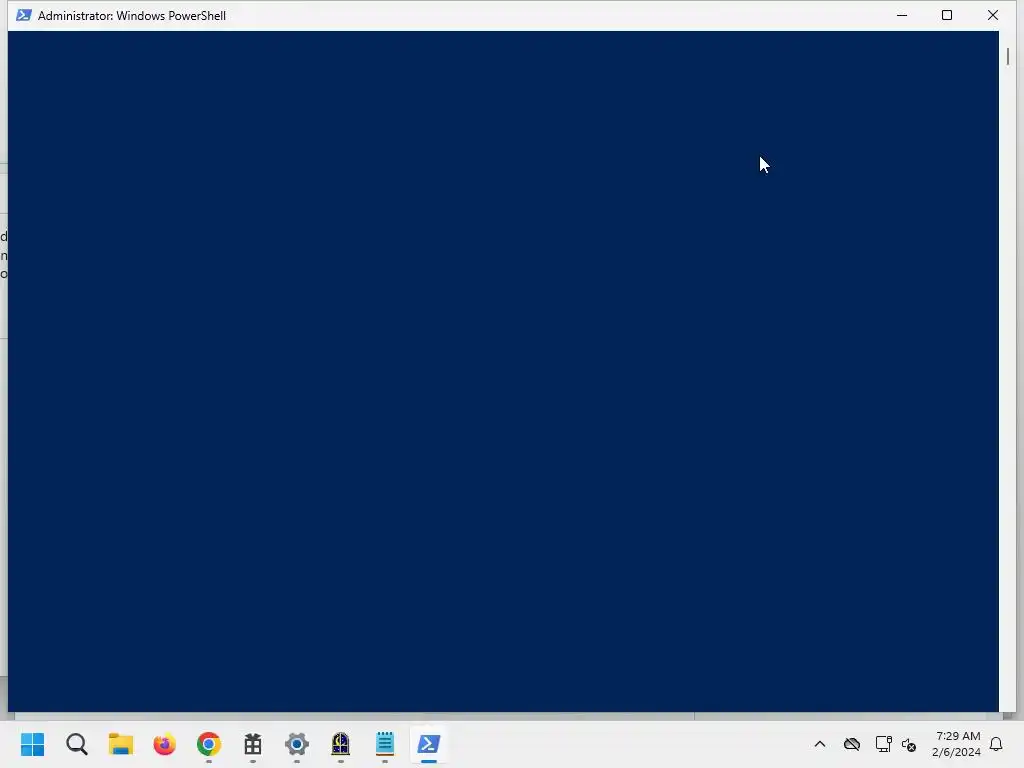1024x768 pixels.
Task: Open the Windows Start menu
Action: pyautogui.click(x=33, y=744)
